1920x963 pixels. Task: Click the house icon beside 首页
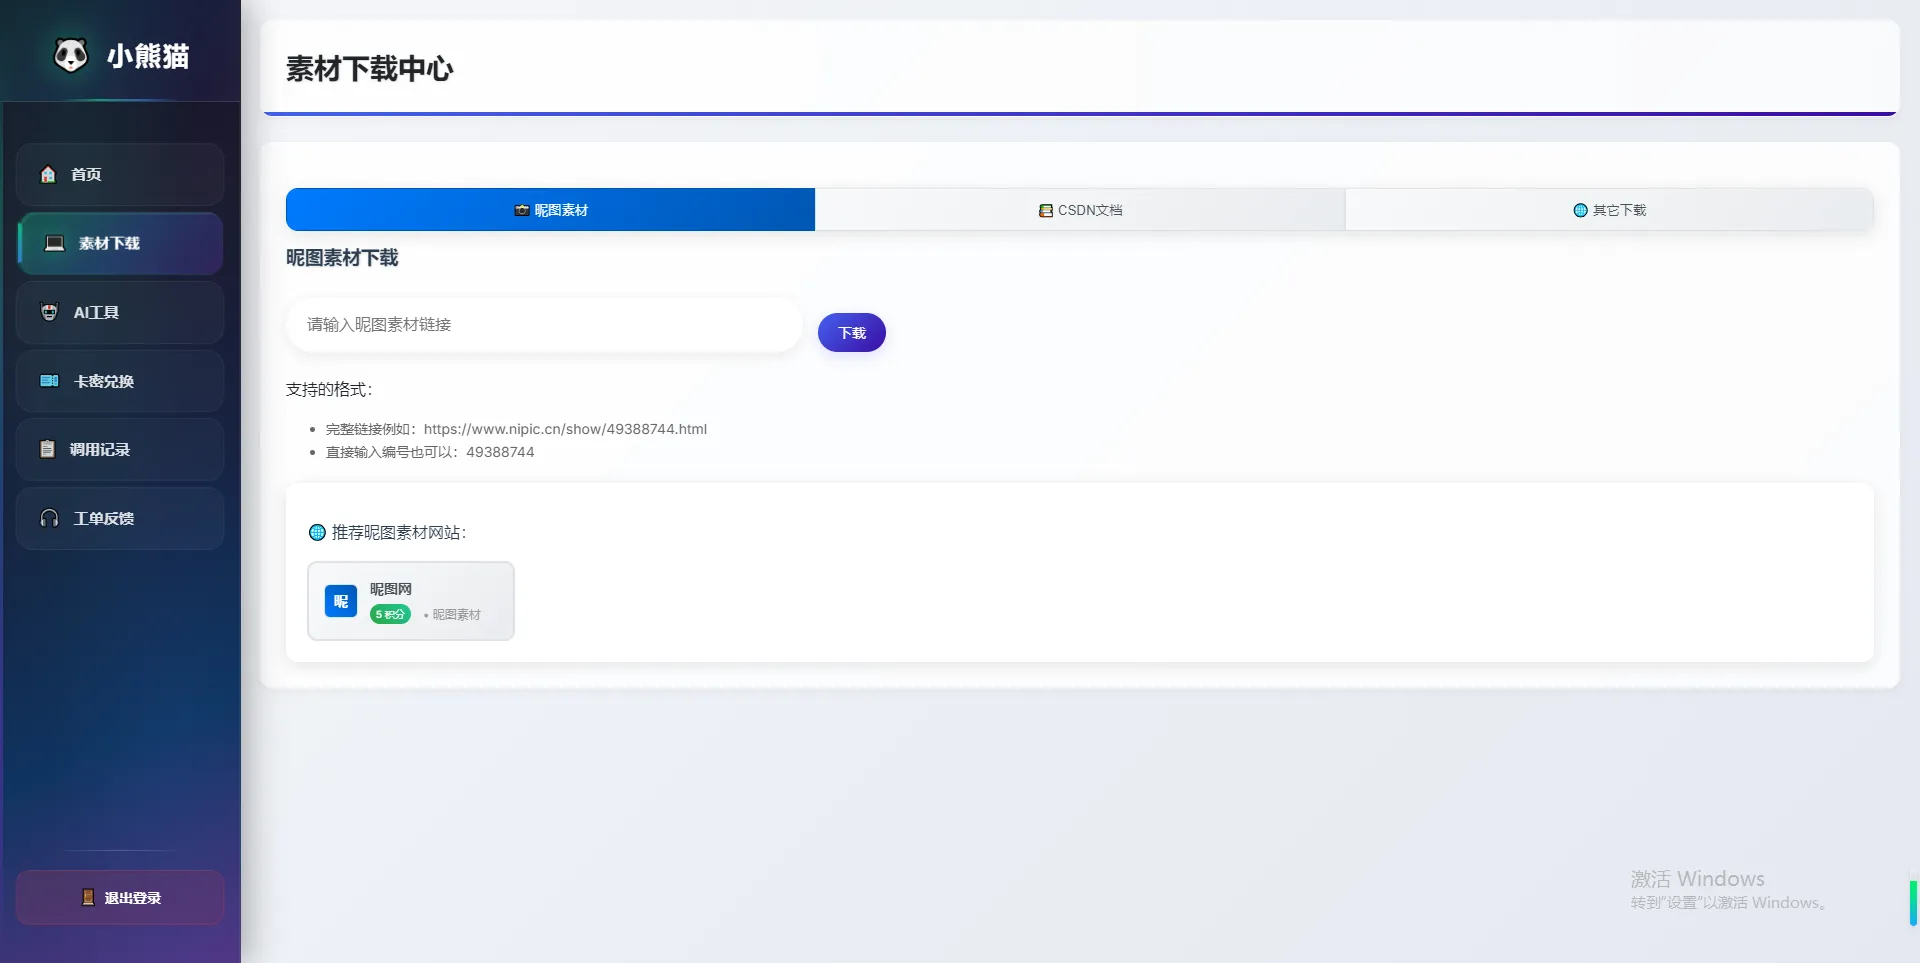pyautogui.click(x=48, y=174)
